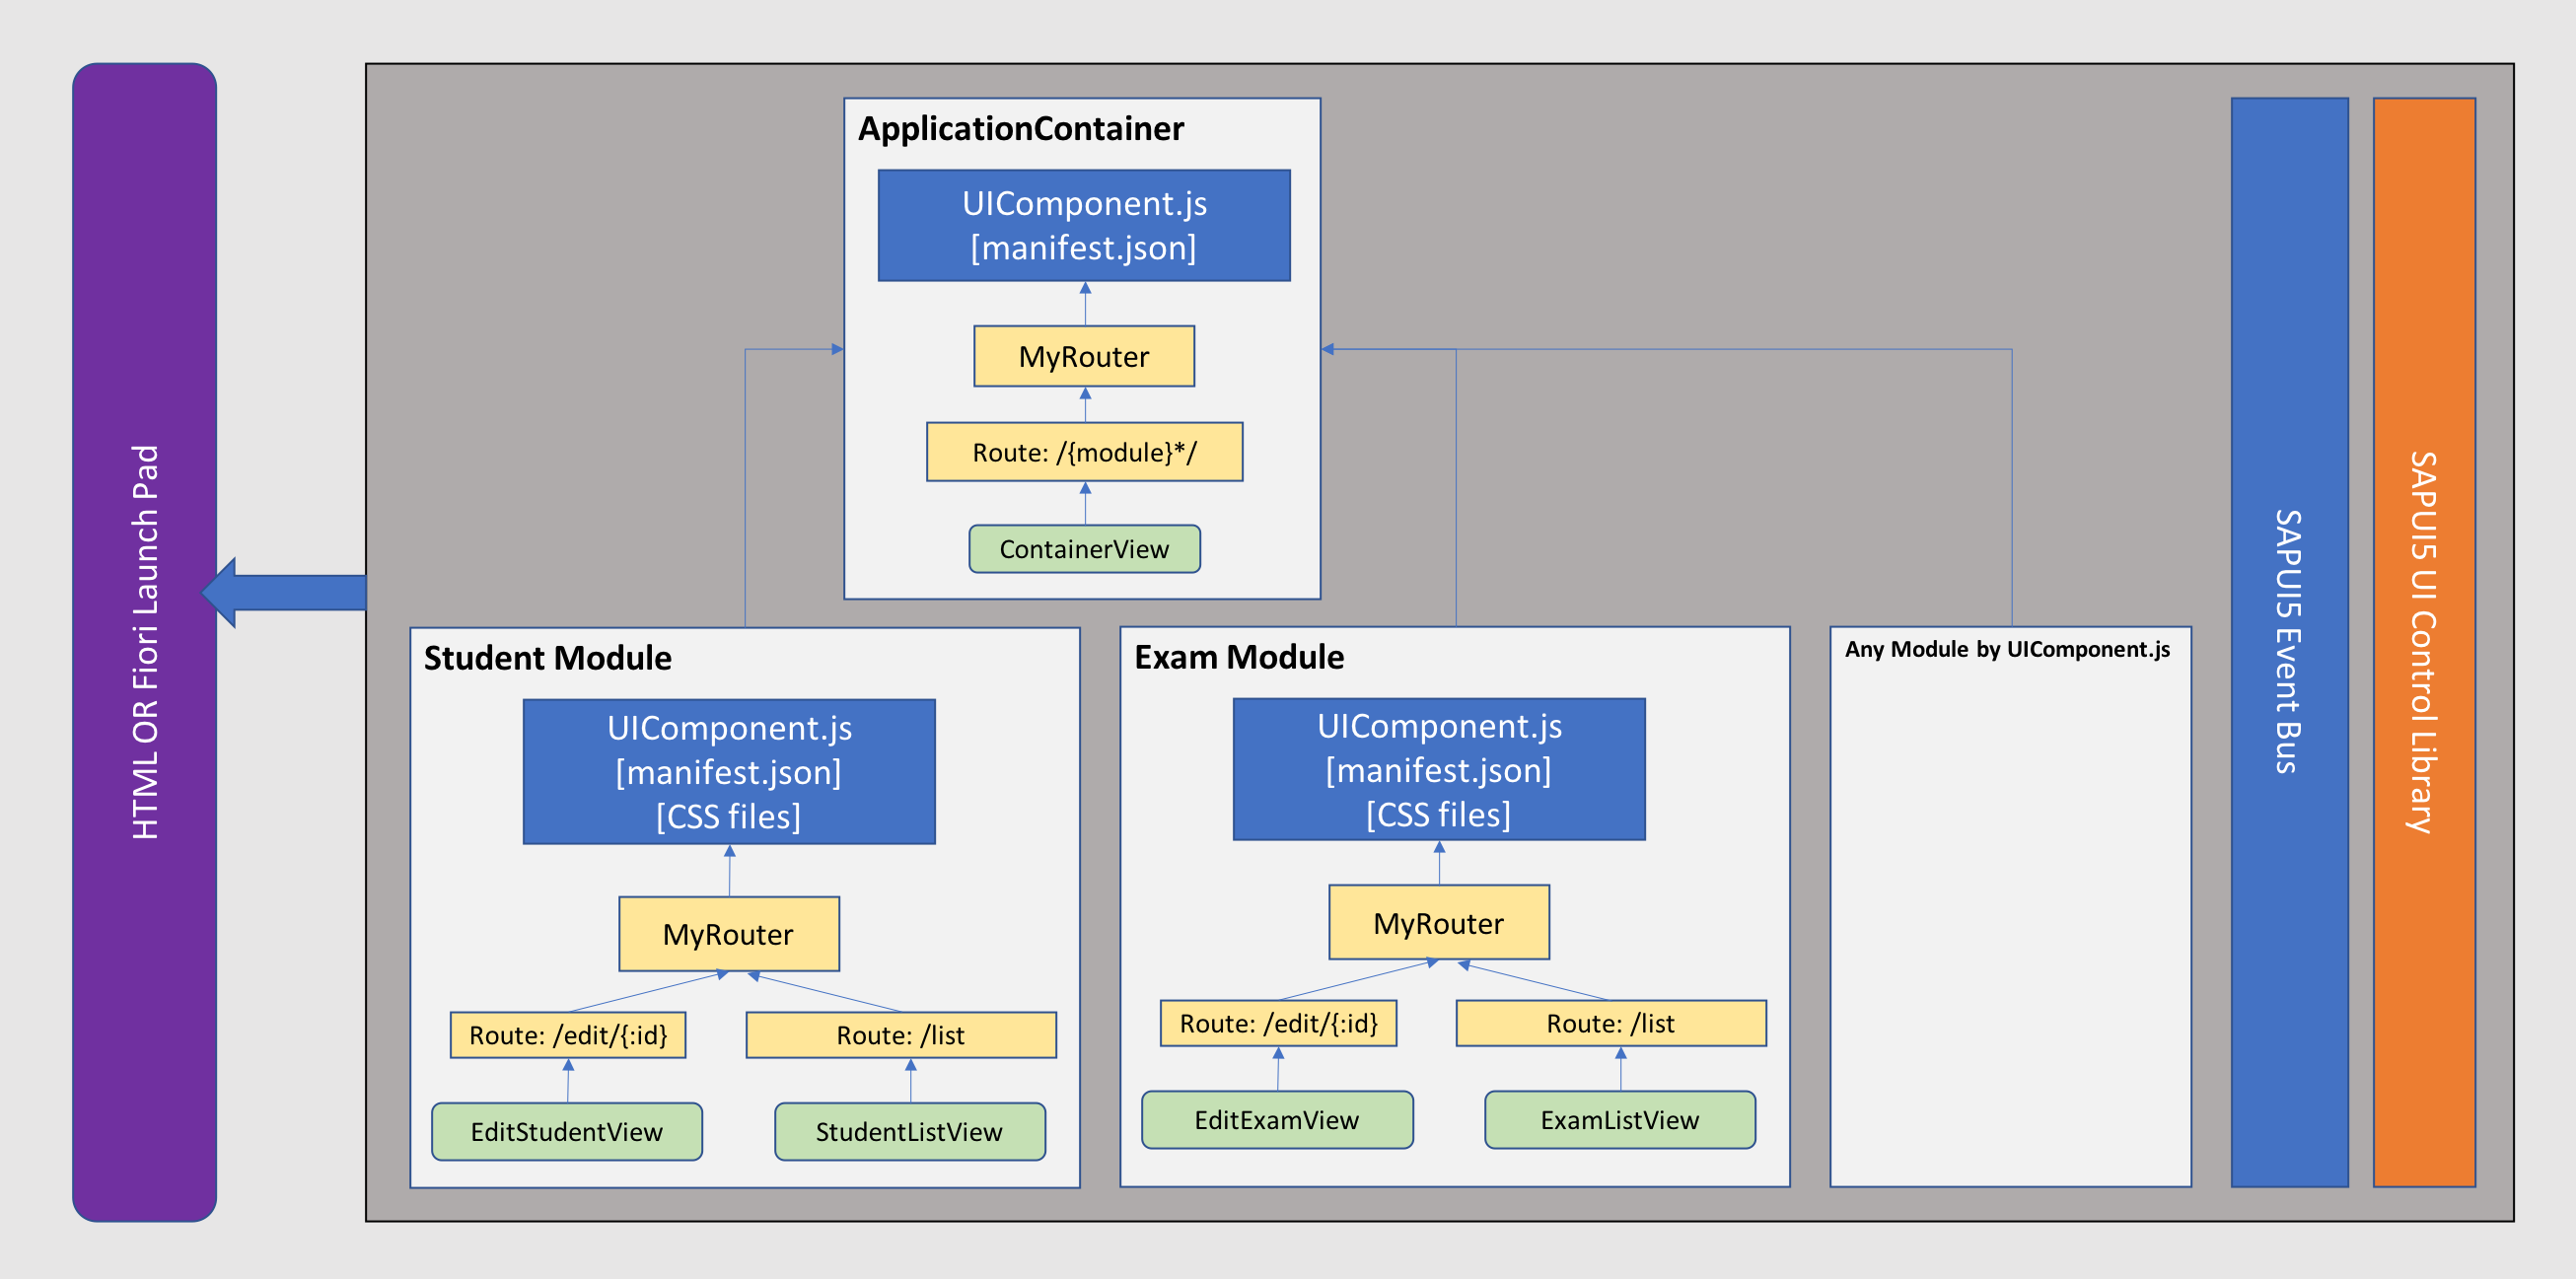Click the ExamListView node
Screen dimensions: 2576x1279
[1619, 1120]
